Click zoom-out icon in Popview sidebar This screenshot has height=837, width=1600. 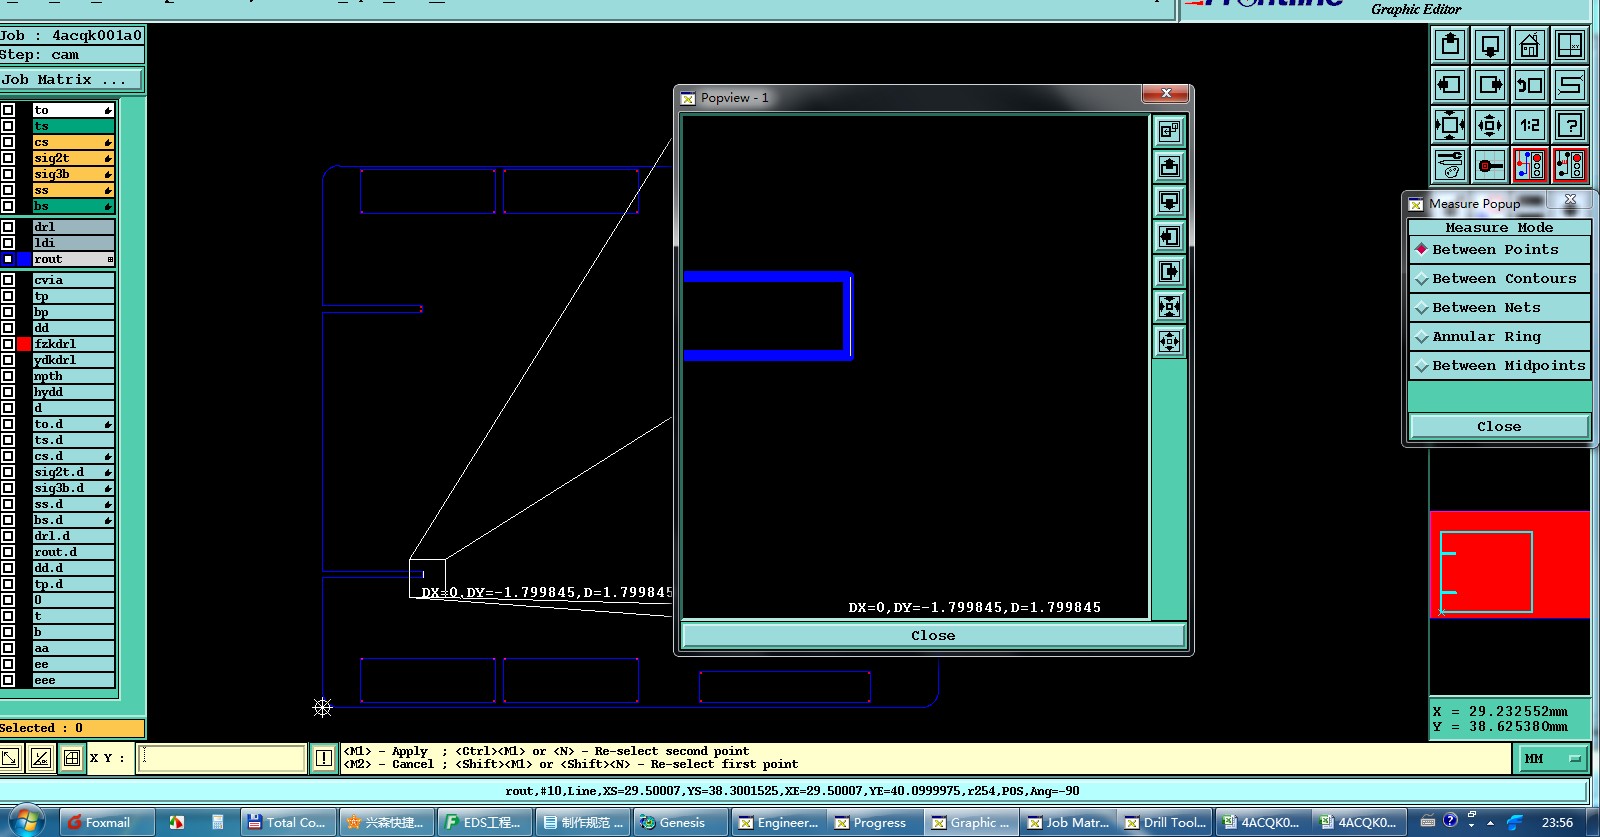(1169, 201)
